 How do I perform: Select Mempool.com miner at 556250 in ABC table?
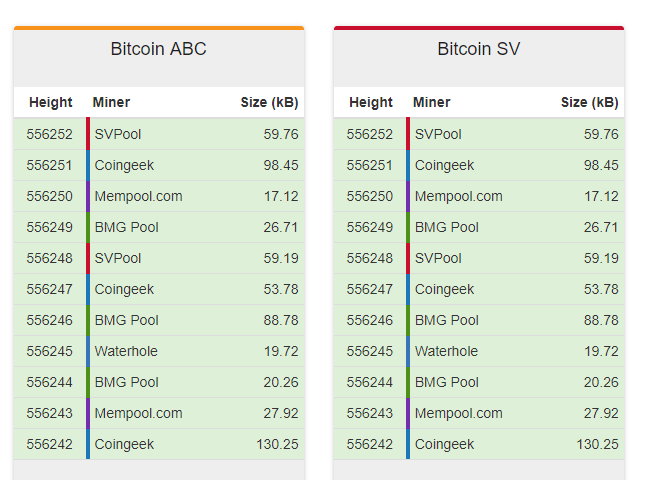click(138, 196)
